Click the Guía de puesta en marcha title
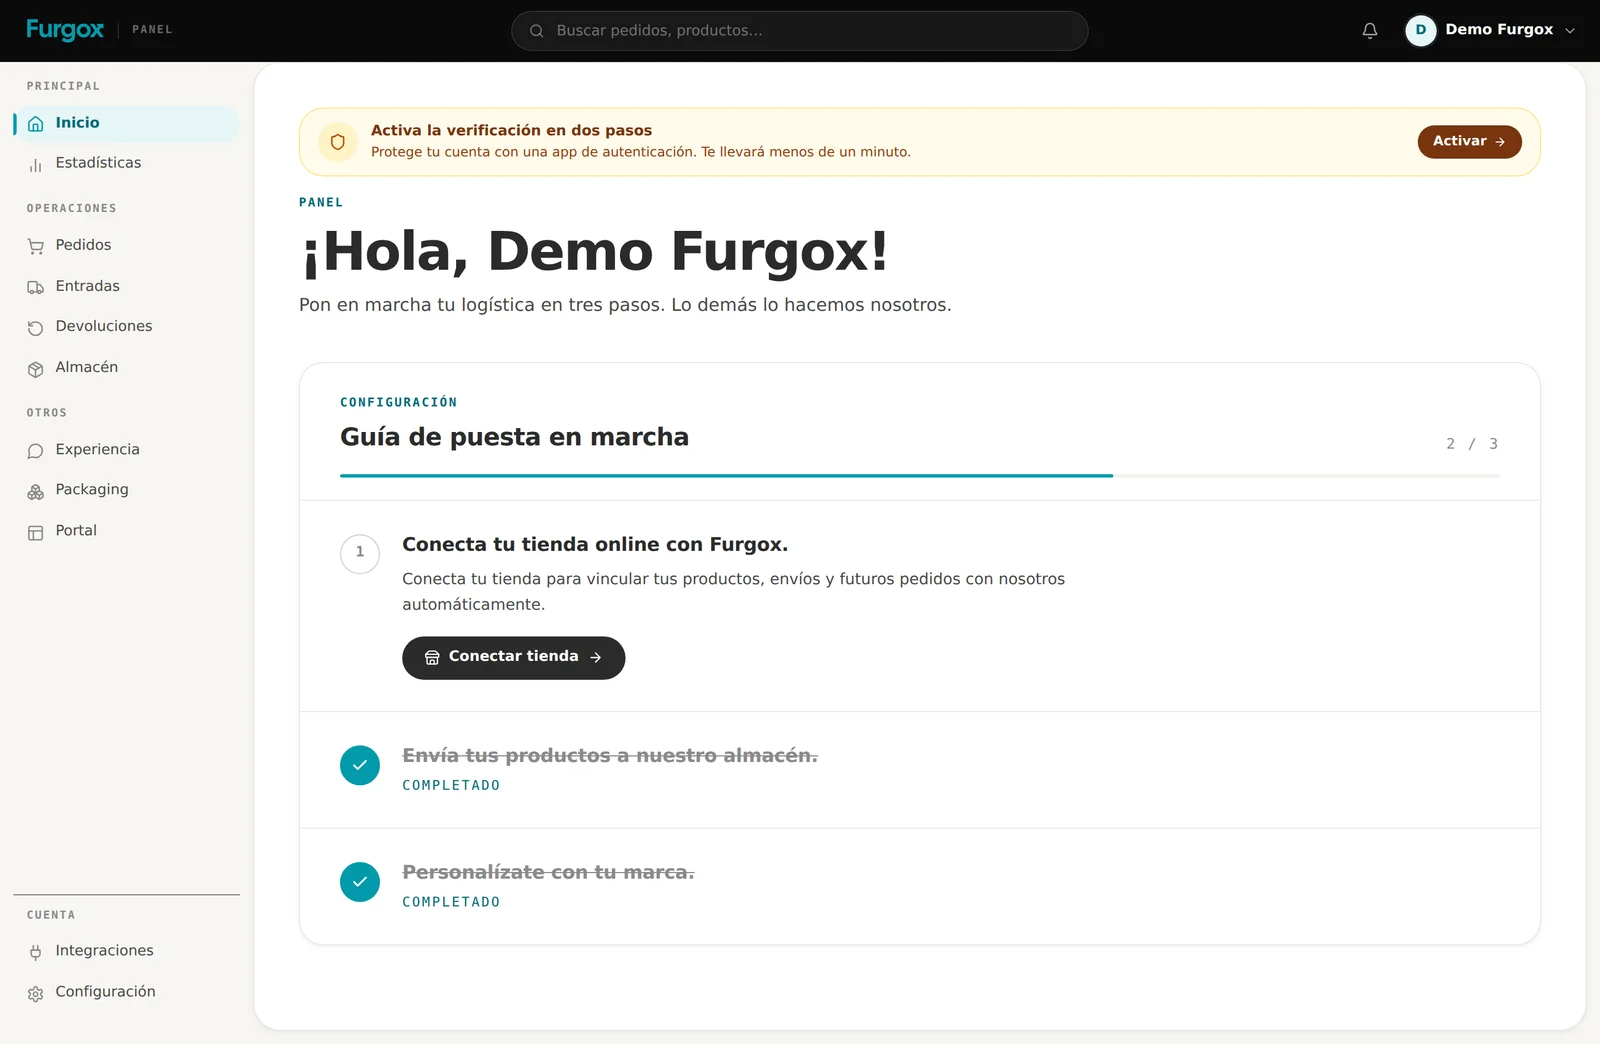 click(514, 437)
